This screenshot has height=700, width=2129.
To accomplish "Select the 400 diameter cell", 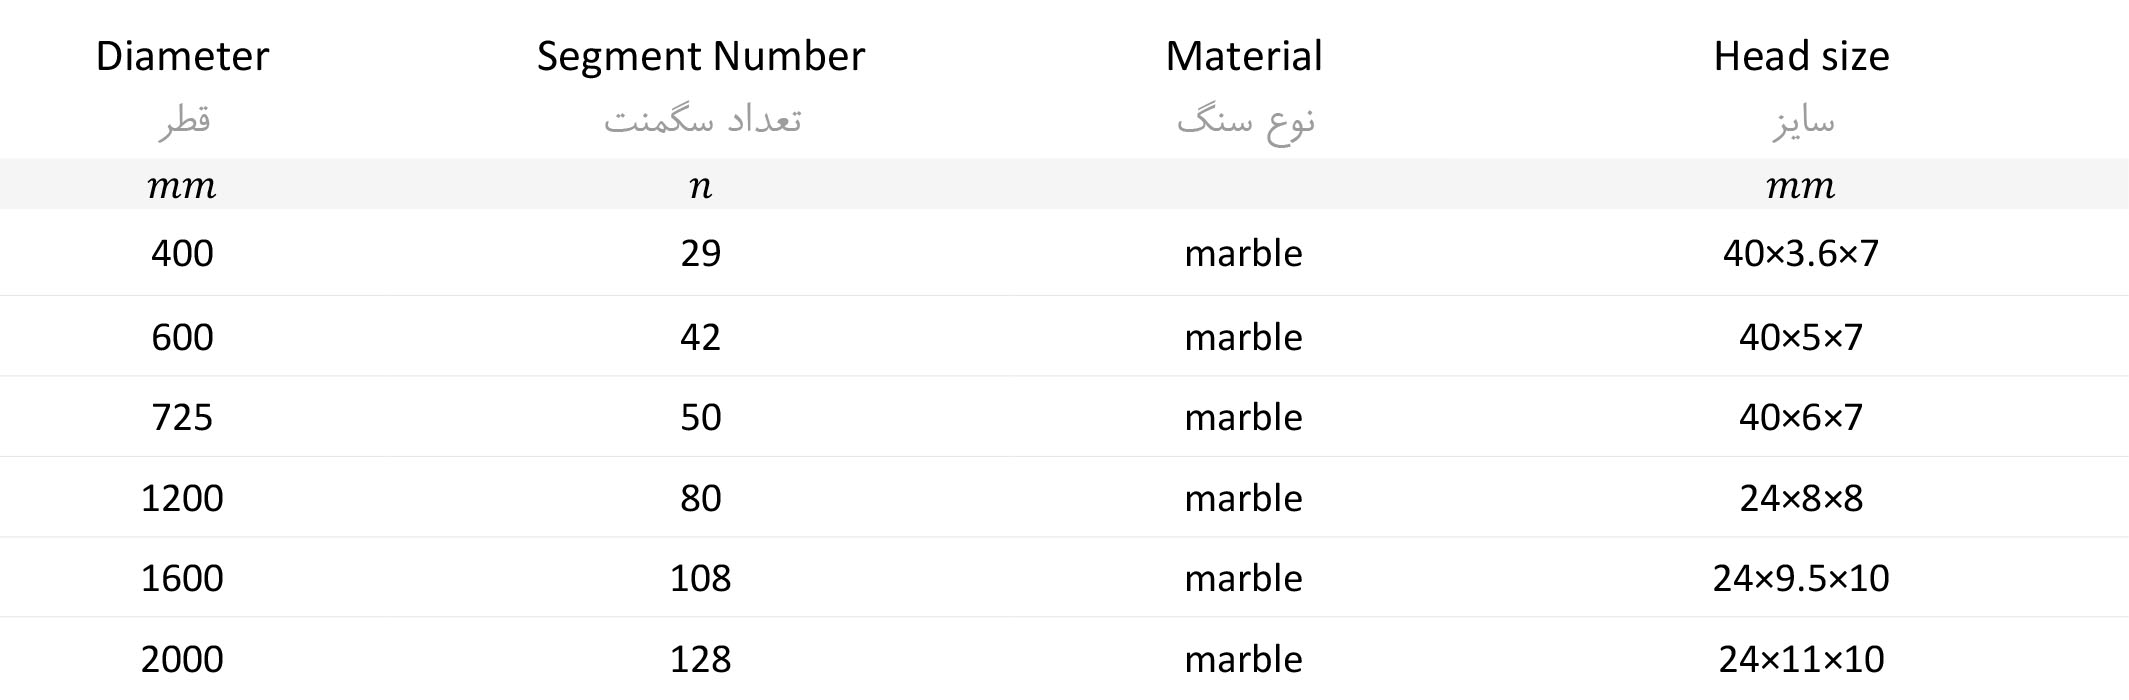I will pos(182,253).
